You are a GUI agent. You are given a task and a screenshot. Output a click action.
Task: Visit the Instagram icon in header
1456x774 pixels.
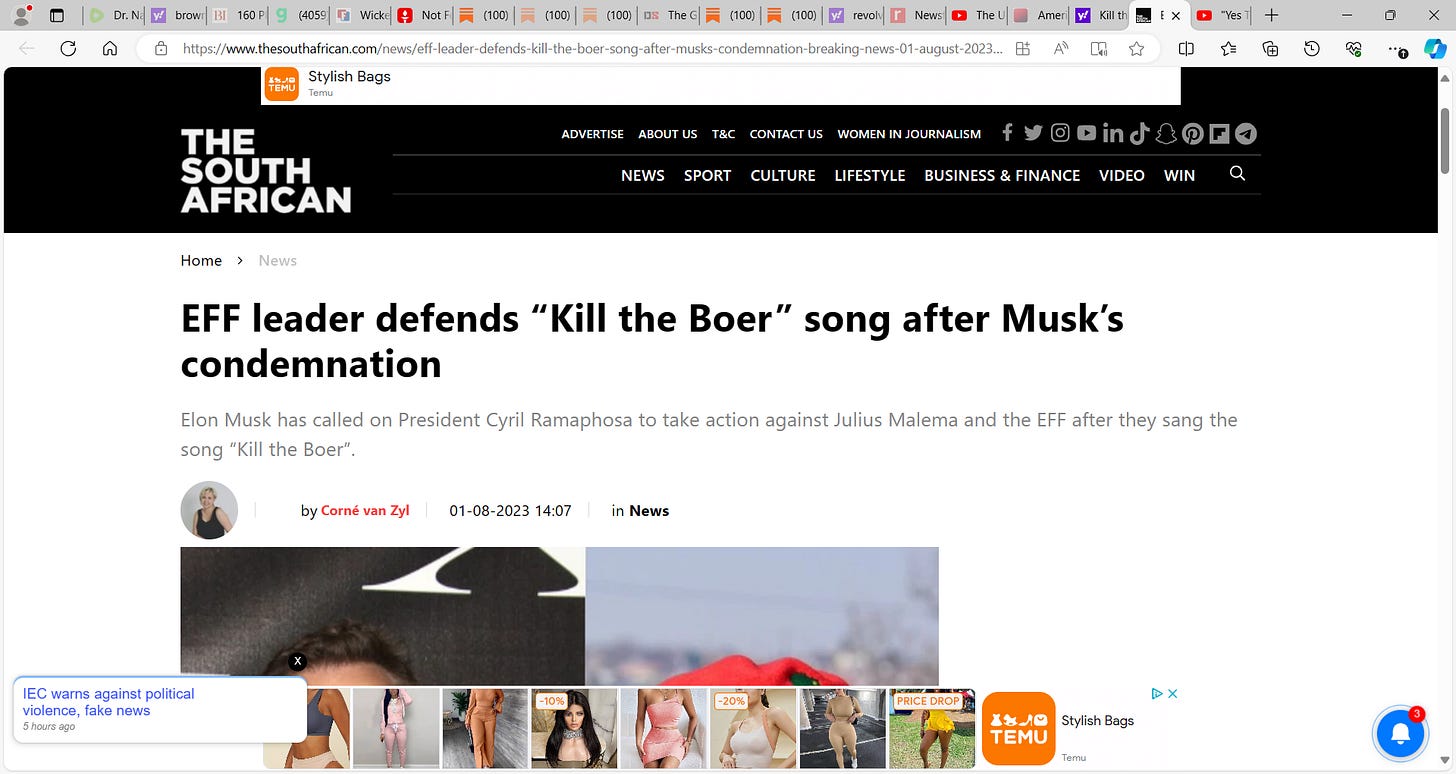[1060, 133]
